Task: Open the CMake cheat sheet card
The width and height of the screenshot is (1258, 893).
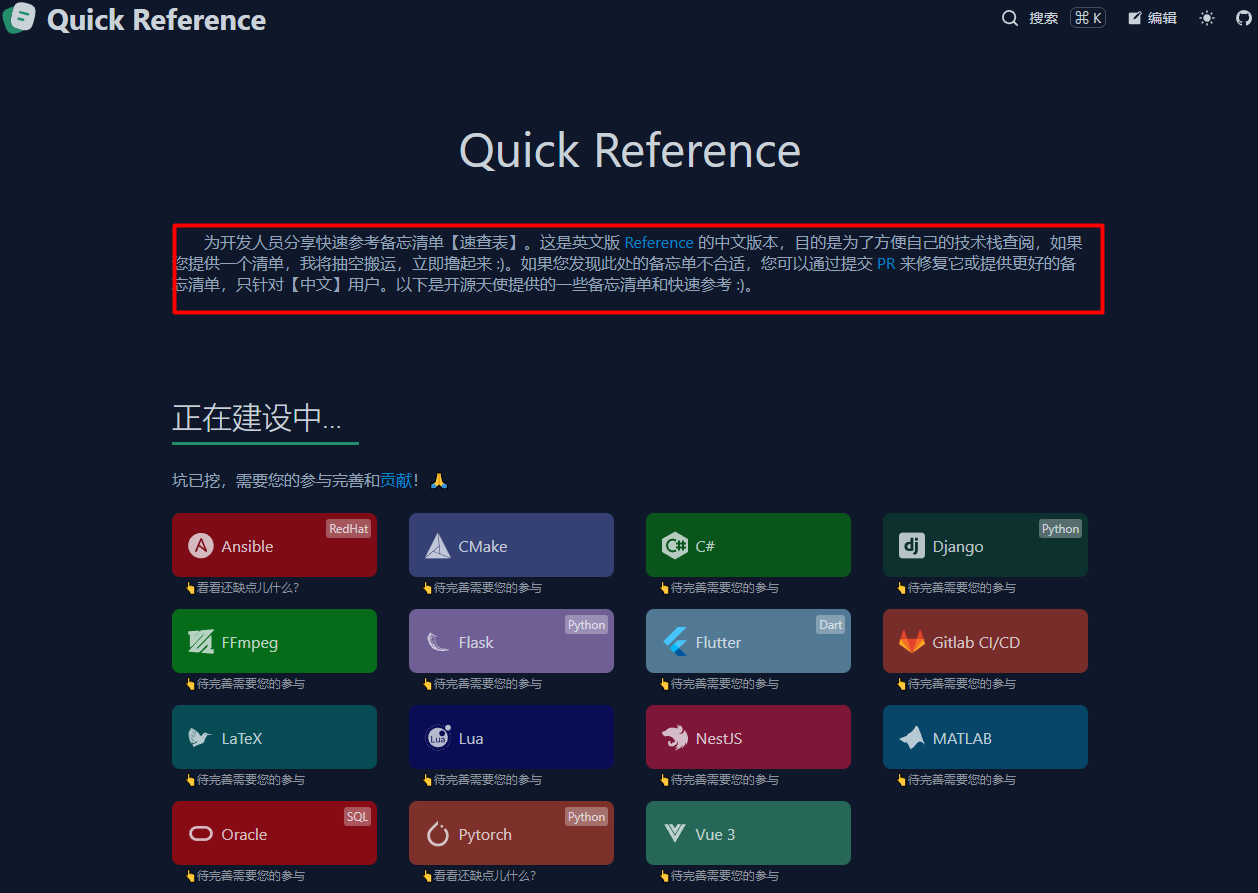Action: (x=511, y=545)
